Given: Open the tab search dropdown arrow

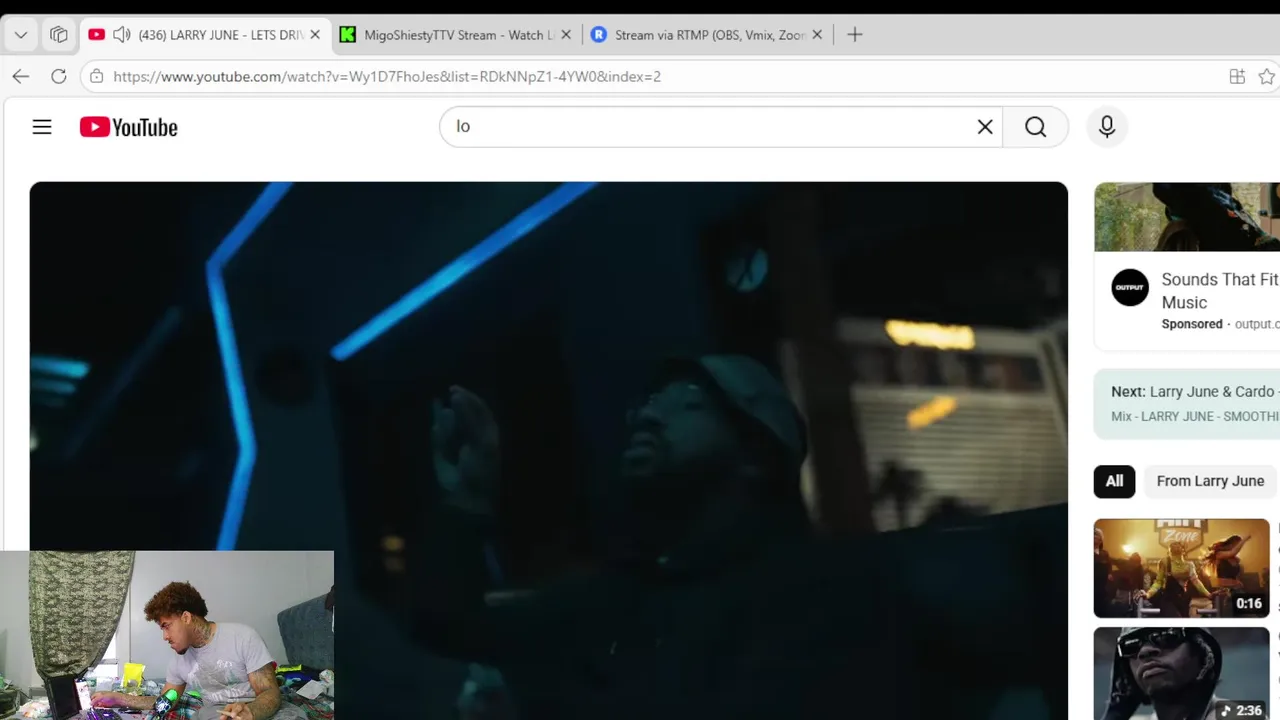Looking at the screenshot, I should click(21, 35).
